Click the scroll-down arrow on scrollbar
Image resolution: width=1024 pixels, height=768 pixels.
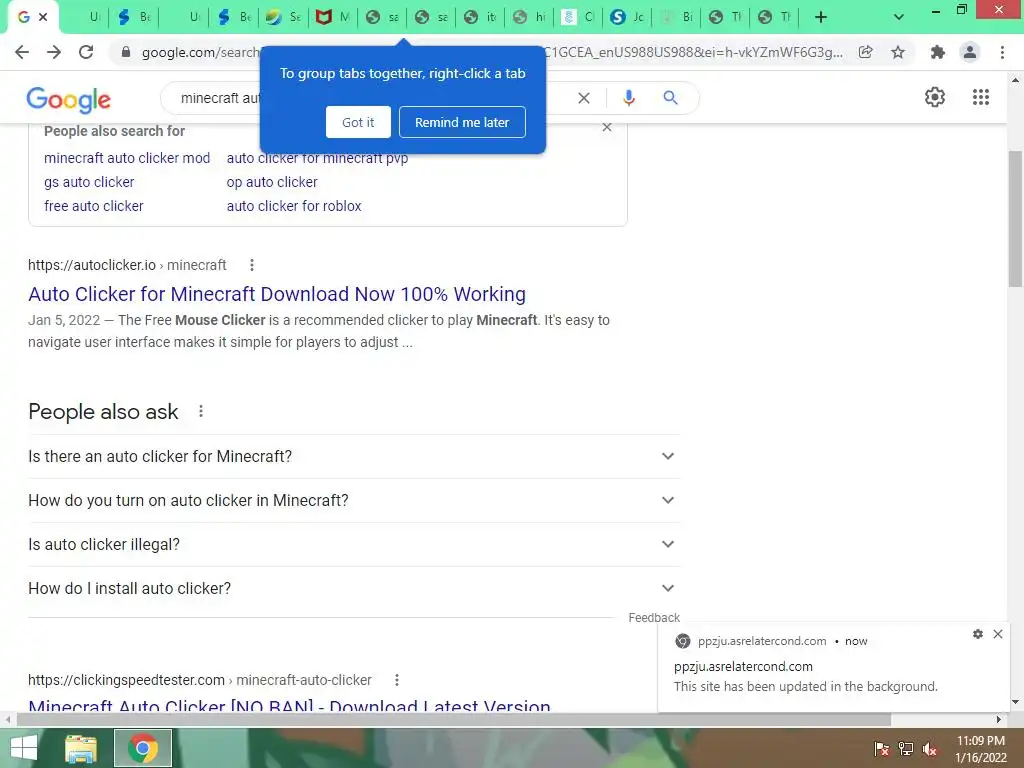pos(1015,703)
